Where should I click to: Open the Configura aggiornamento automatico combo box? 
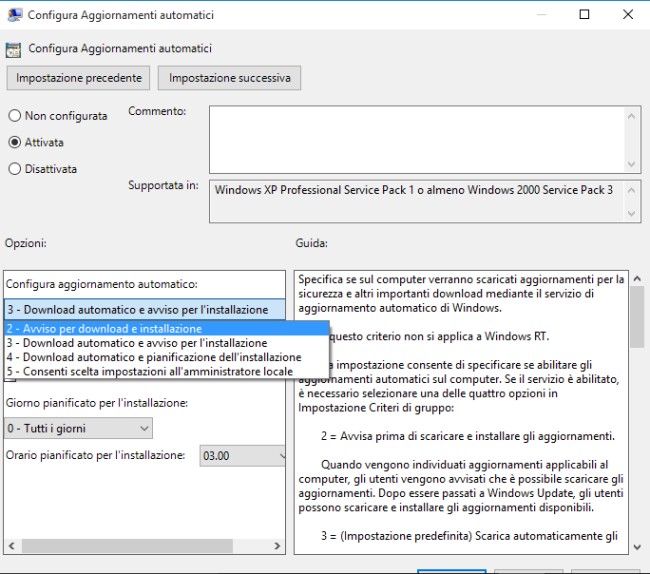[145, 310]
